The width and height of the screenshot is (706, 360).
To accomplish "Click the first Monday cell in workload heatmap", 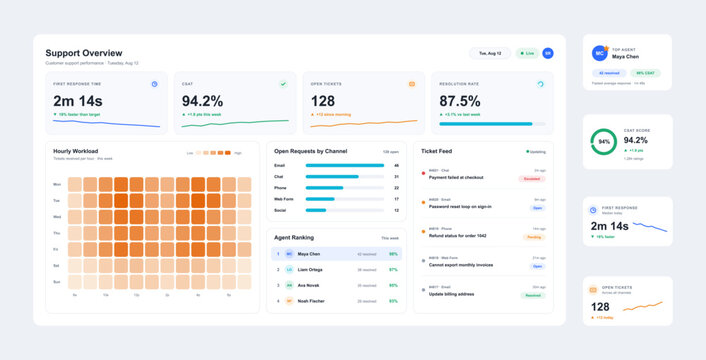I will 75,184.
